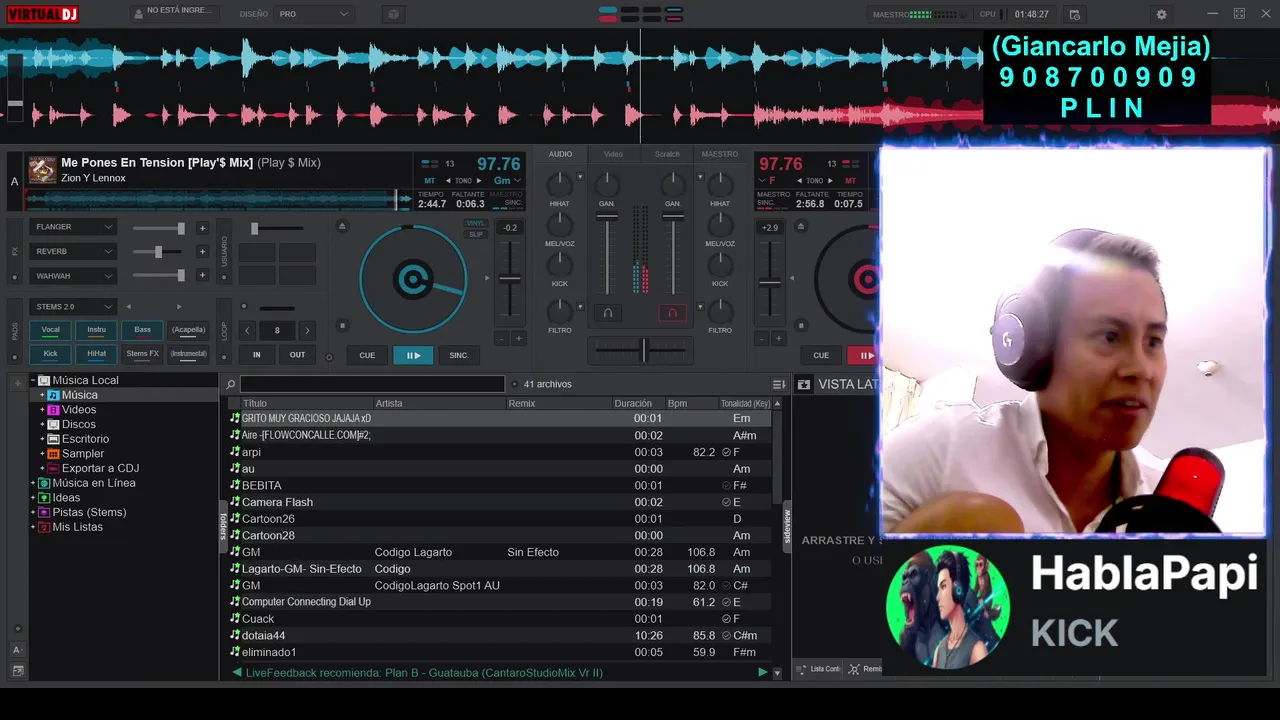The height and width of the screenshot is (720, 1280).
Task: Click left deck CUE button
Action: tap(367, 355)
